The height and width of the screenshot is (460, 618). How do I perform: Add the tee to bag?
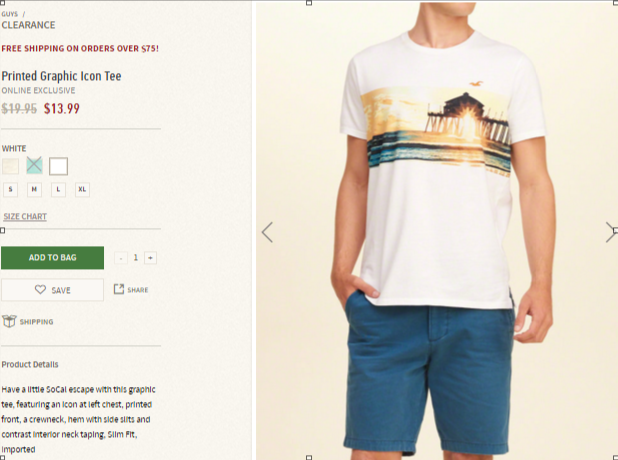[x=52, y=258]
